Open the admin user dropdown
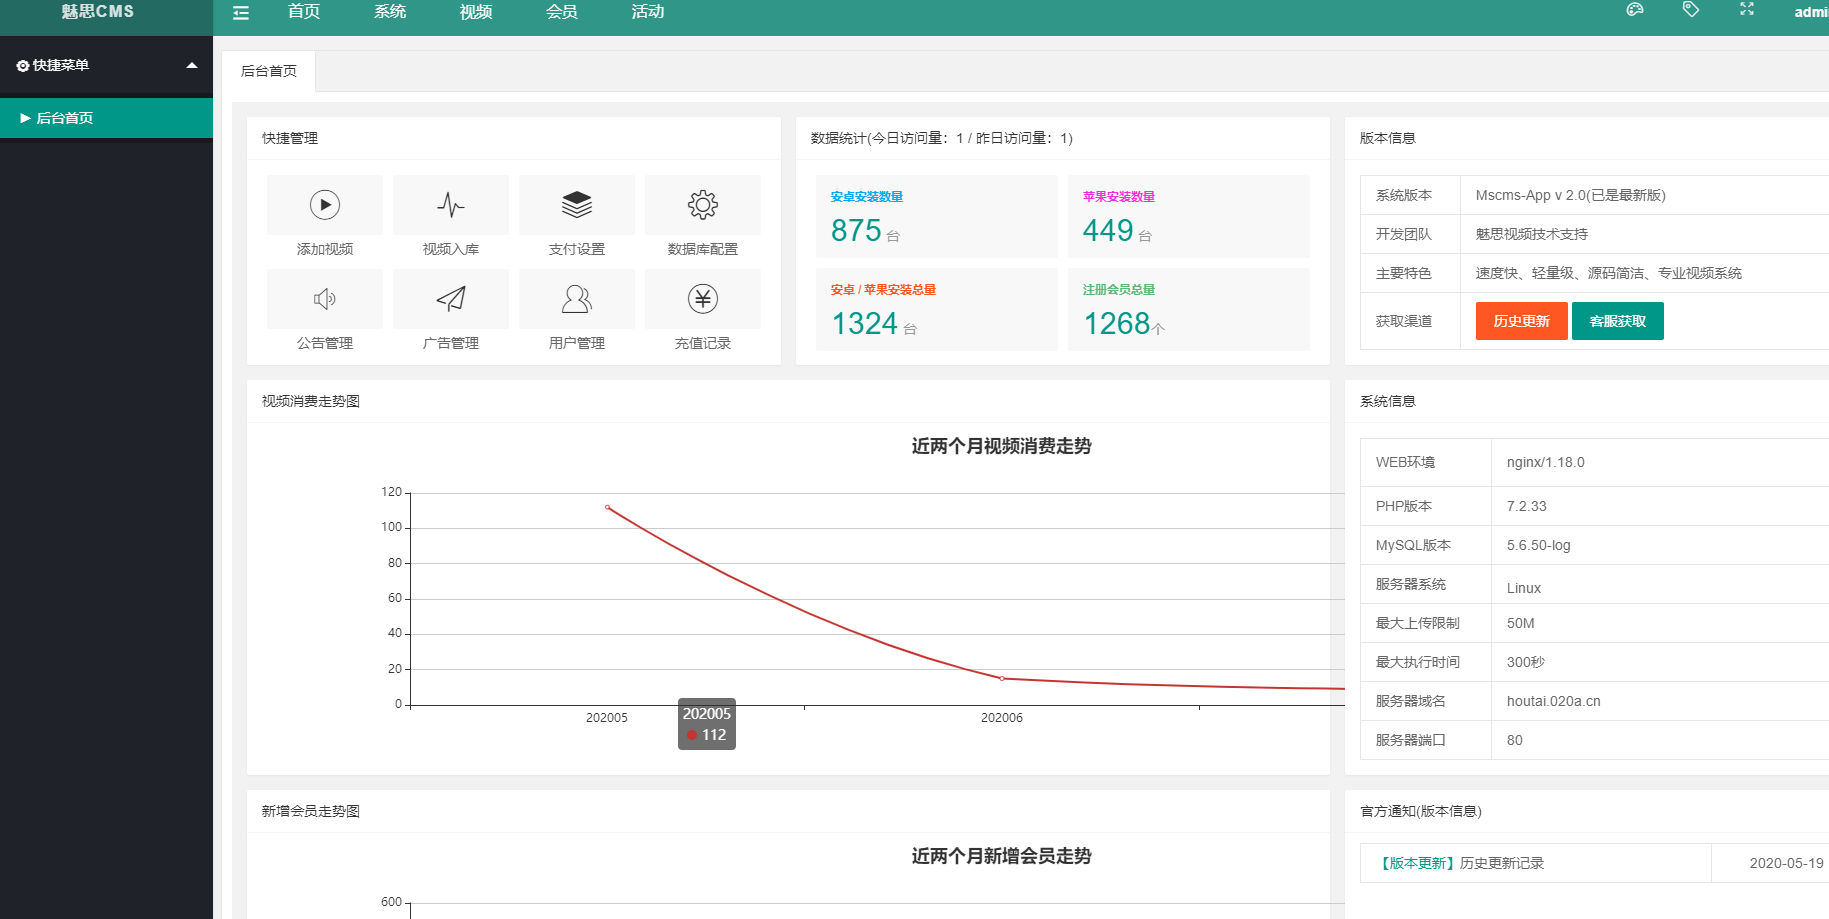Image resolution: width=1829 pixels, height=919 pixels. point(1811,12)
